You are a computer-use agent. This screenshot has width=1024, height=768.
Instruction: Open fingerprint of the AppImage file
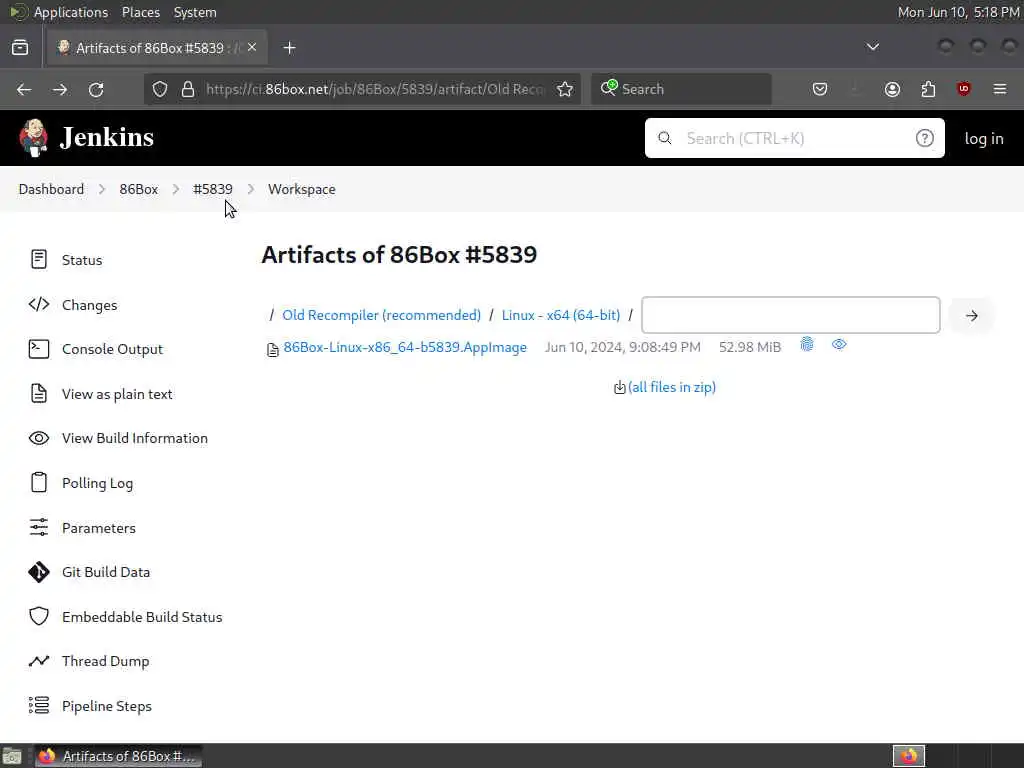[x=807, y=344]
